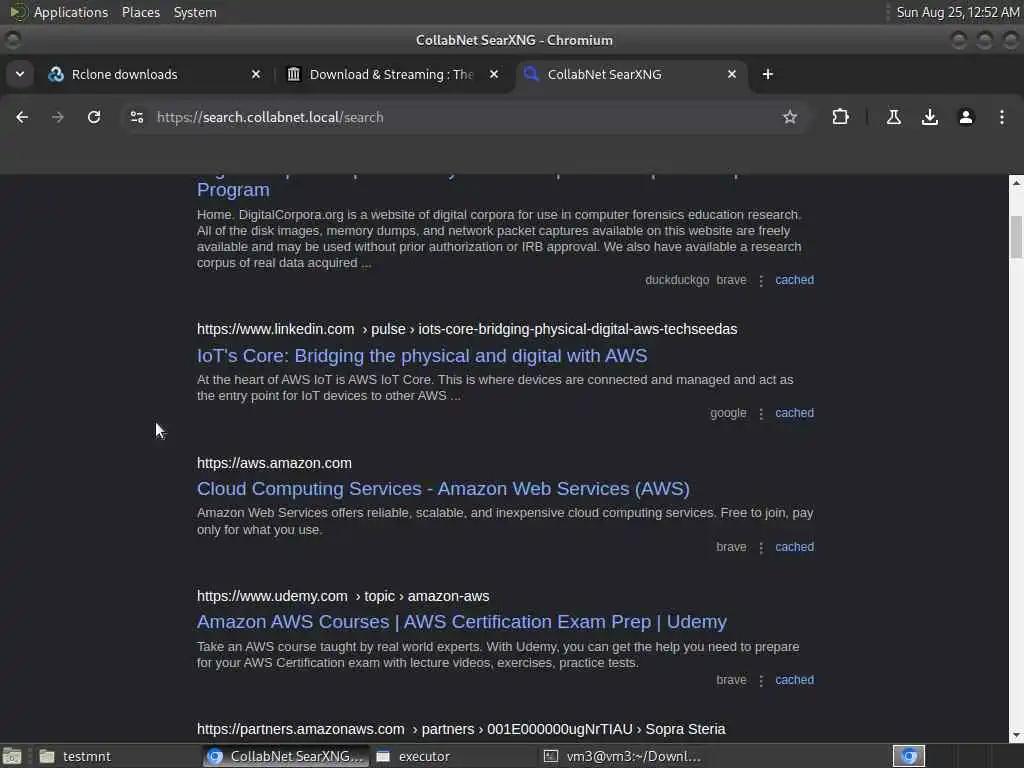The height and width of the screenshot is (768, 1024).
Task: Expand more options for LinkedIn result
Action: point(761,414)
